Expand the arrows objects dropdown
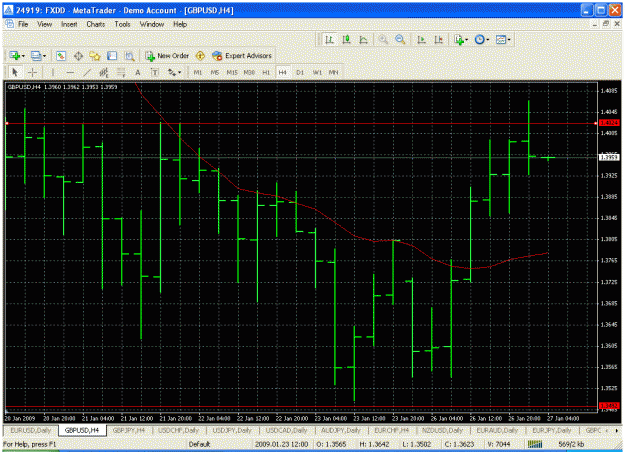The width and height of the screenshot is (625, 452). [180, 72]
